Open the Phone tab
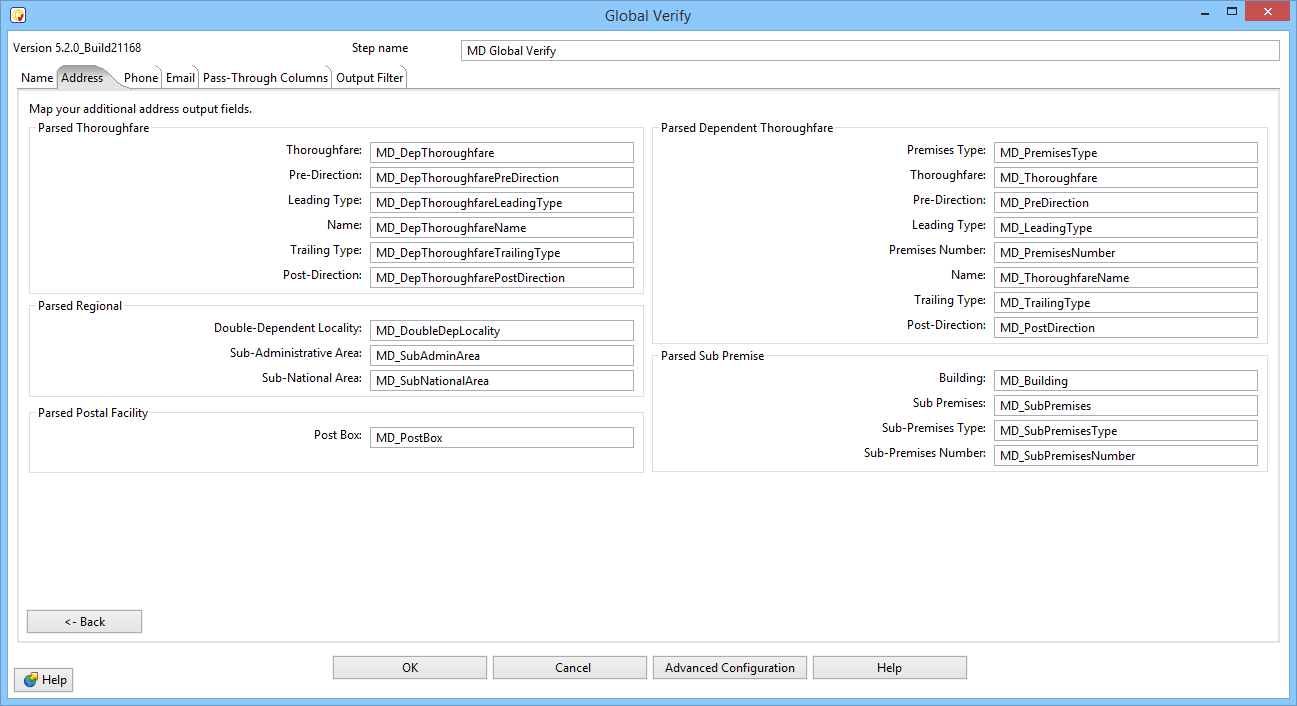This screenshot has width=1297, height=706. coord(141,78)
